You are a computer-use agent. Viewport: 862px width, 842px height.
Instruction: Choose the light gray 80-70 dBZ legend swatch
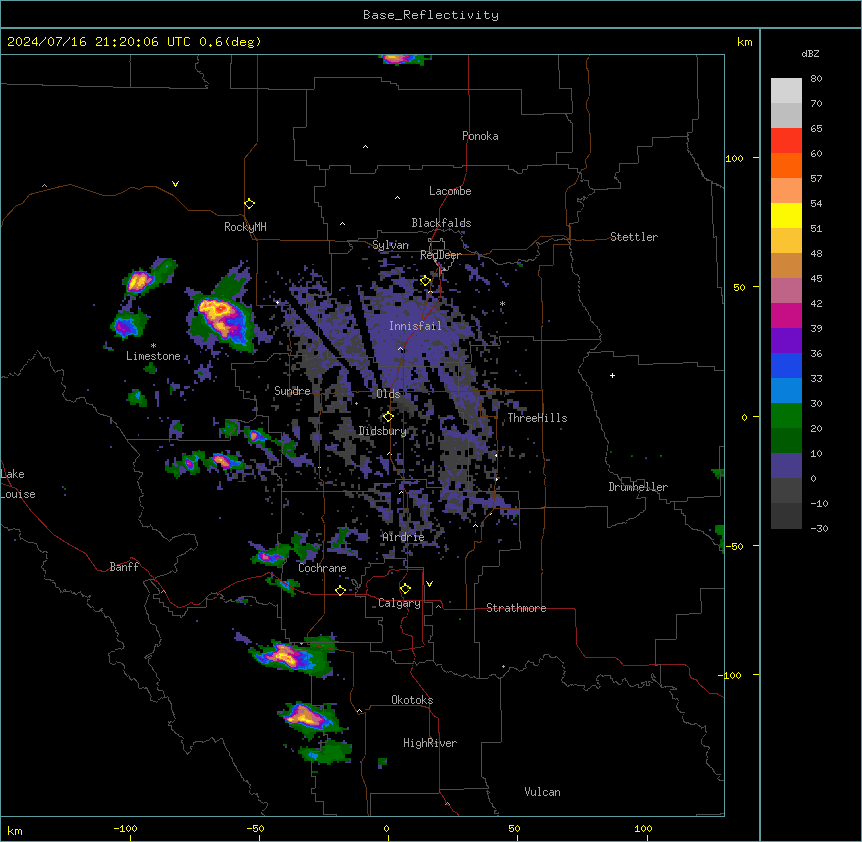pos(786,91)
